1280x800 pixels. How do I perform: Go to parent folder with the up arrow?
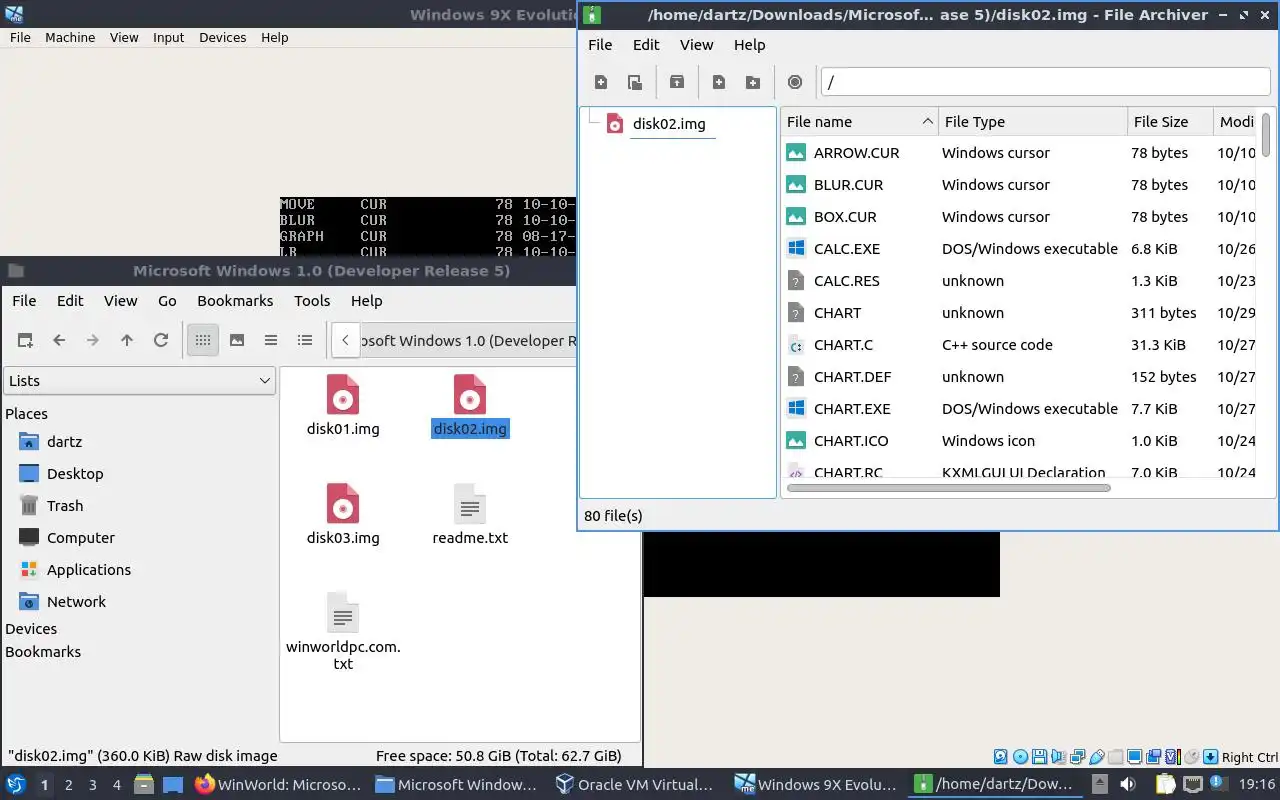[x=127, y=340]
